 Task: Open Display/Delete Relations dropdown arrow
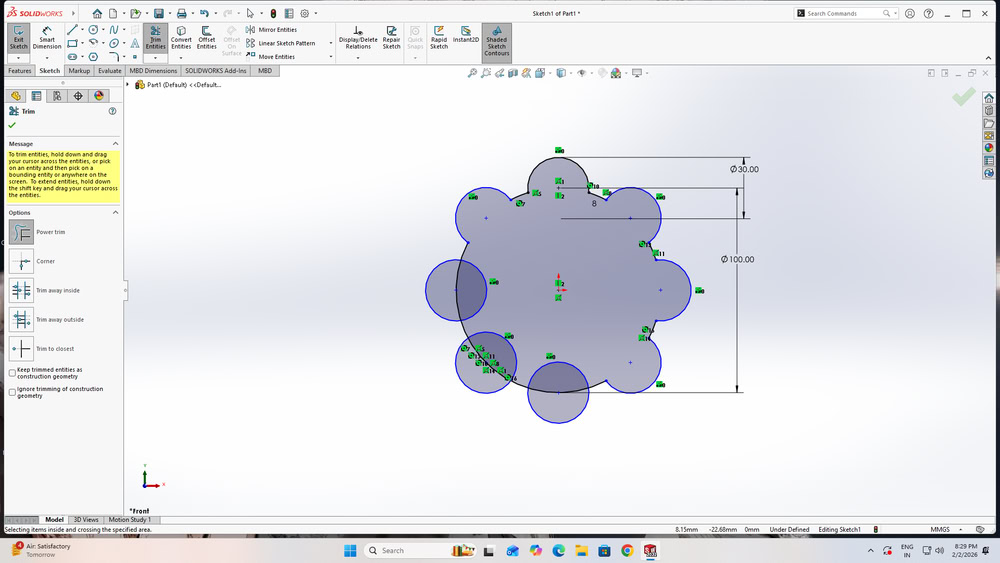(358, 58)
